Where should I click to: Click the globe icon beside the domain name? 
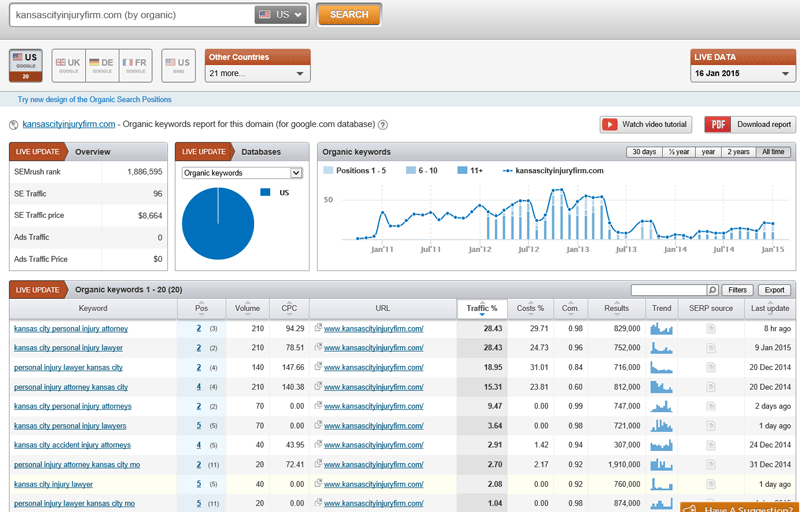coord(14,124)
